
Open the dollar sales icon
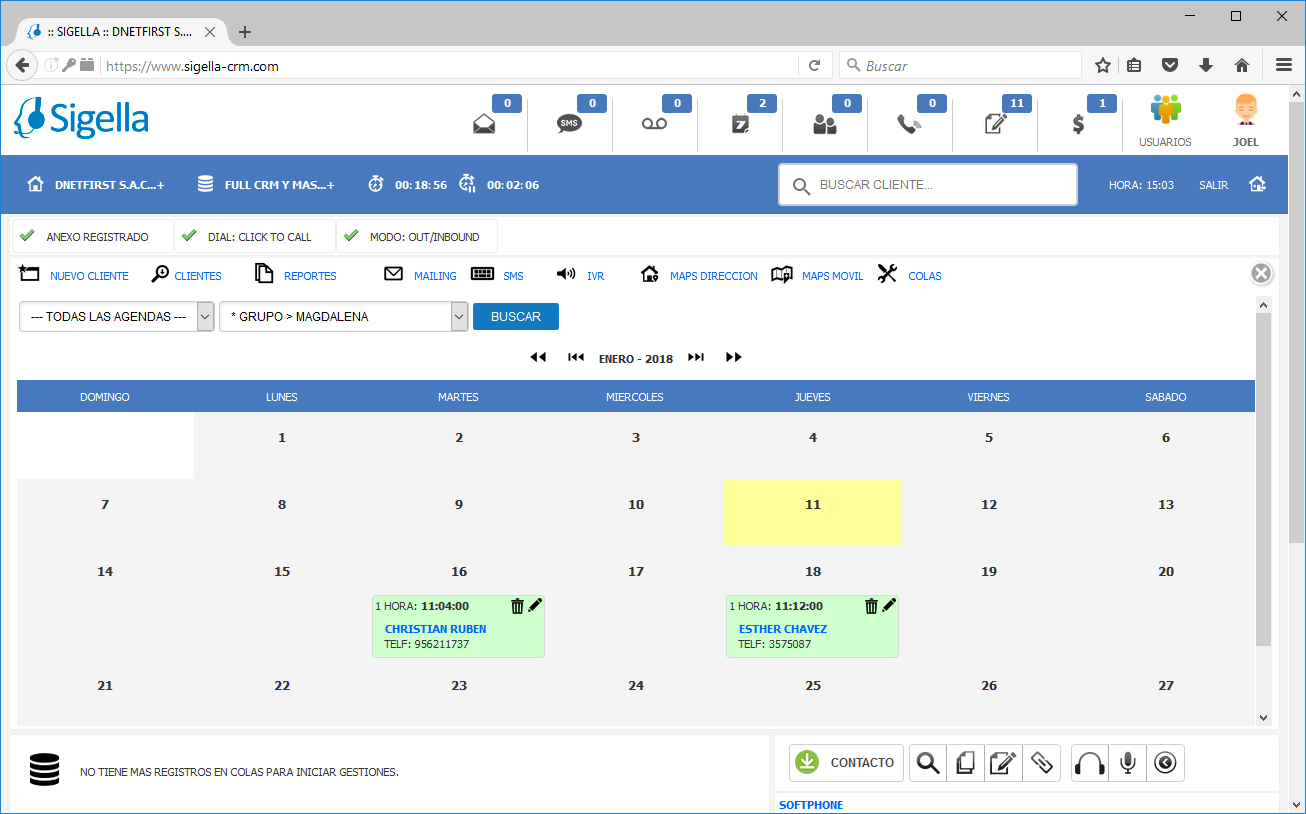click(x=1079, y=124)
